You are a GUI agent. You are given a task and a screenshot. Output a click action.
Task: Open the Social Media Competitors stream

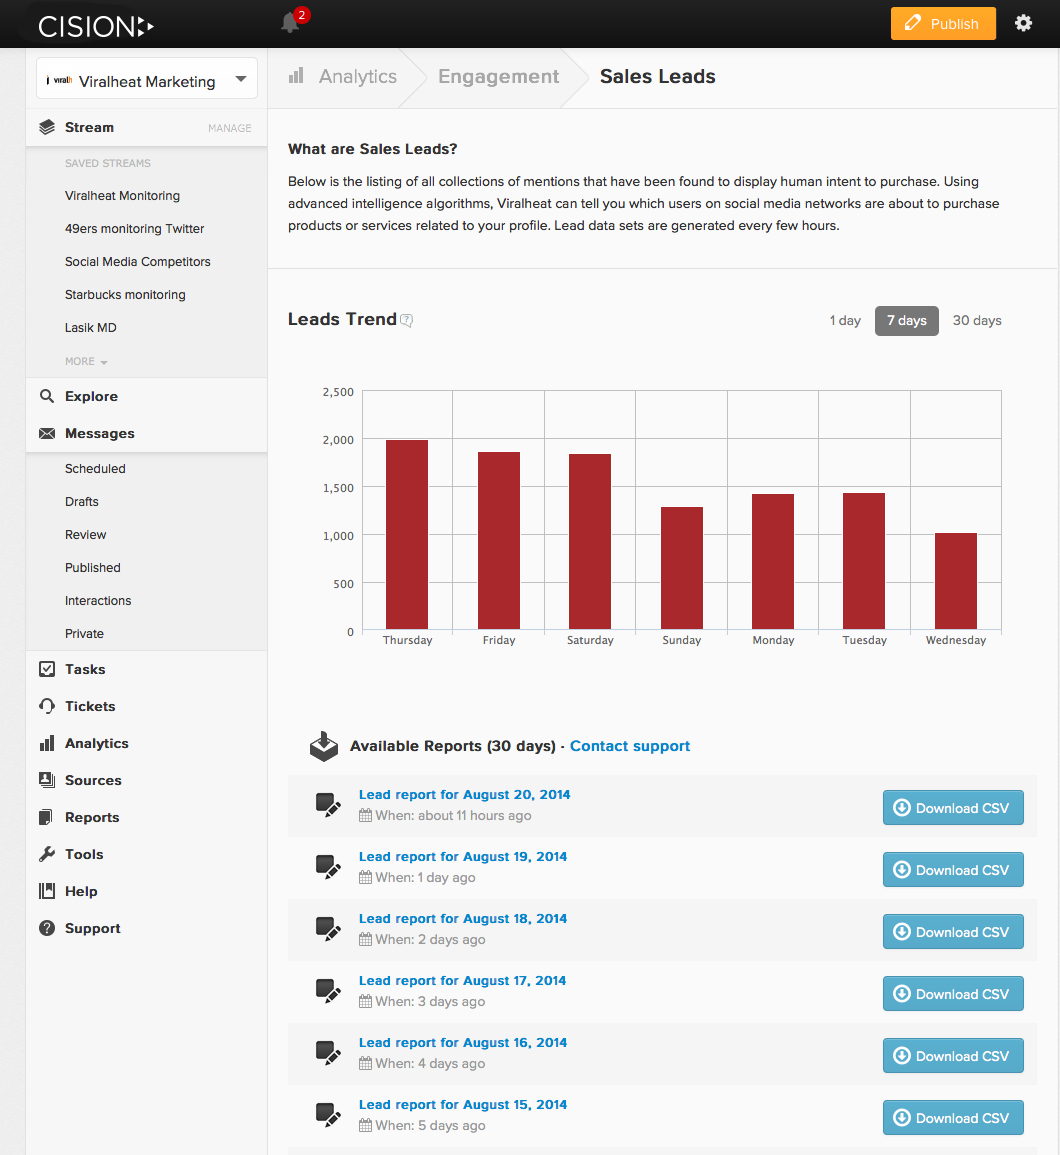(x=138, y=261)
